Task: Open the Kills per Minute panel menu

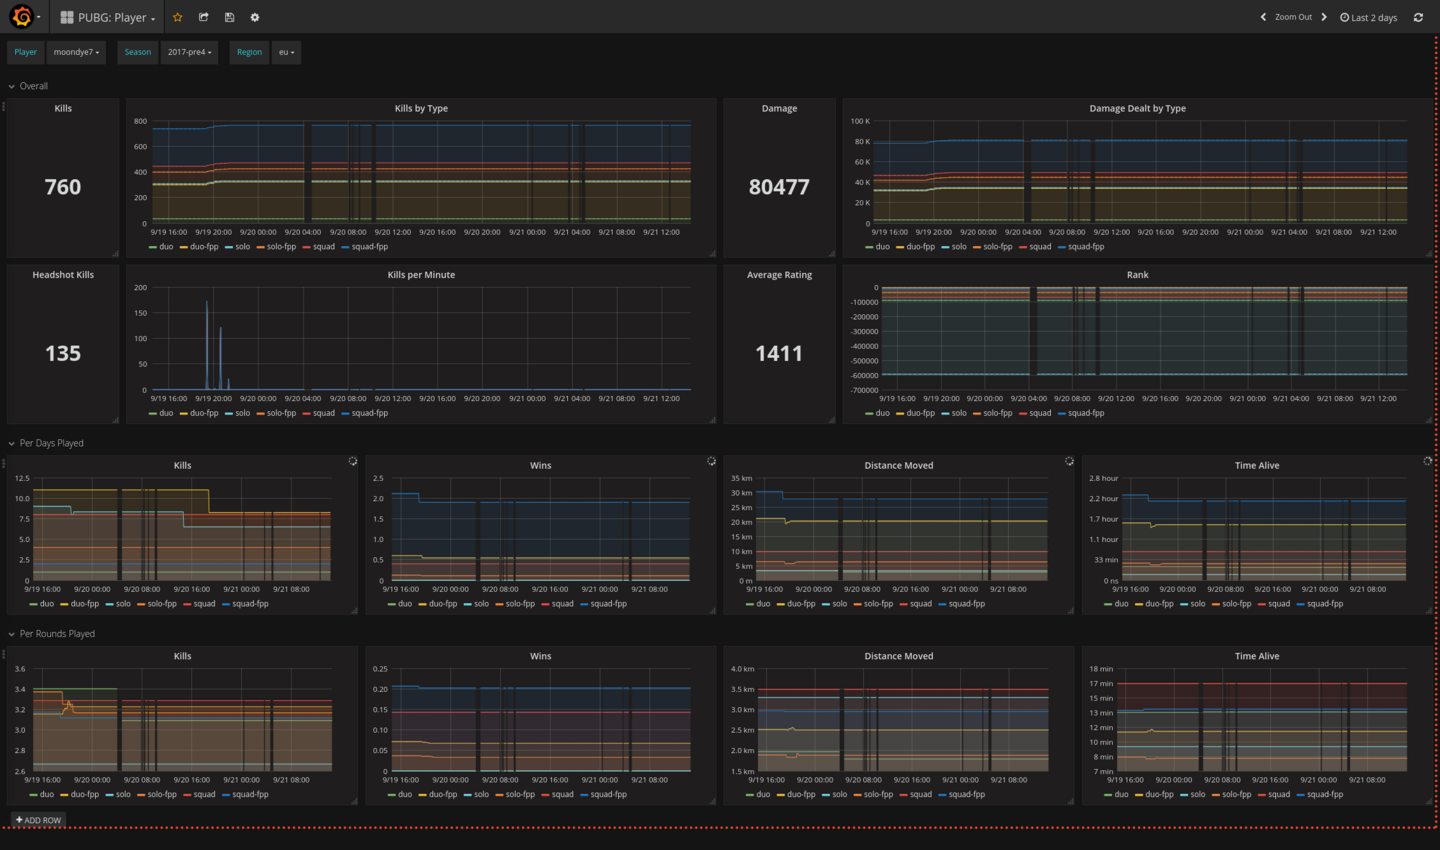Action: click(x=421, y=275)
